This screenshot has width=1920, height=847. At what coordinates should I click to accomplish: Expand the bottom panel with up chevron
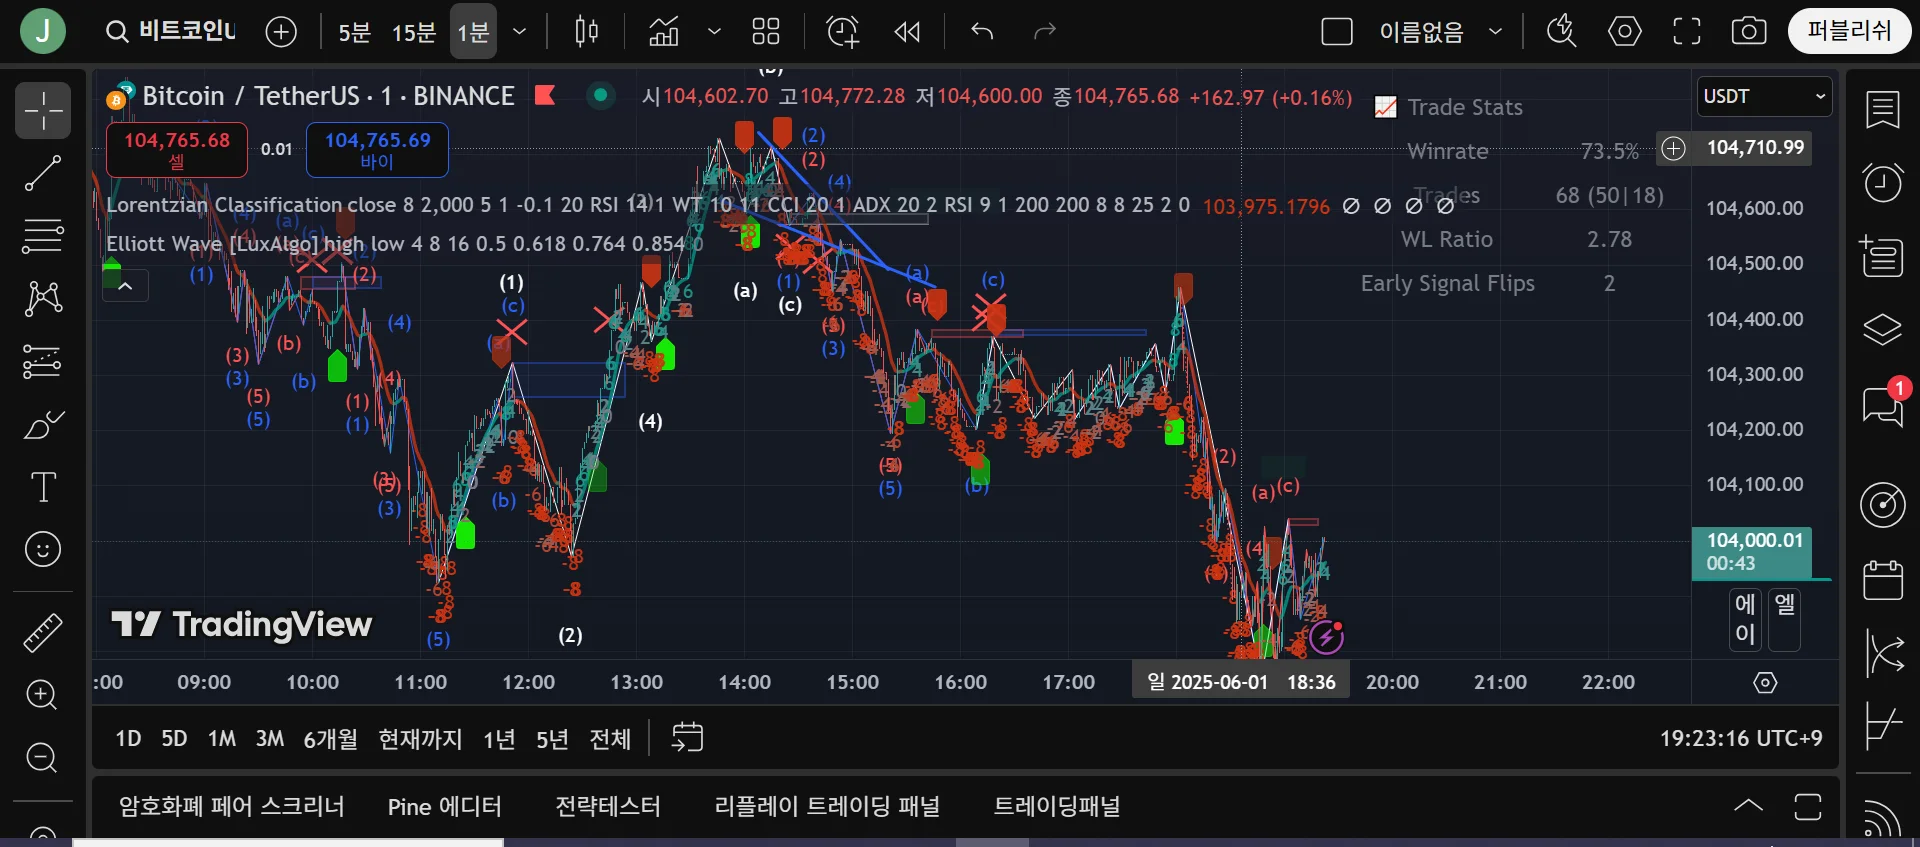coord(1748,806)
